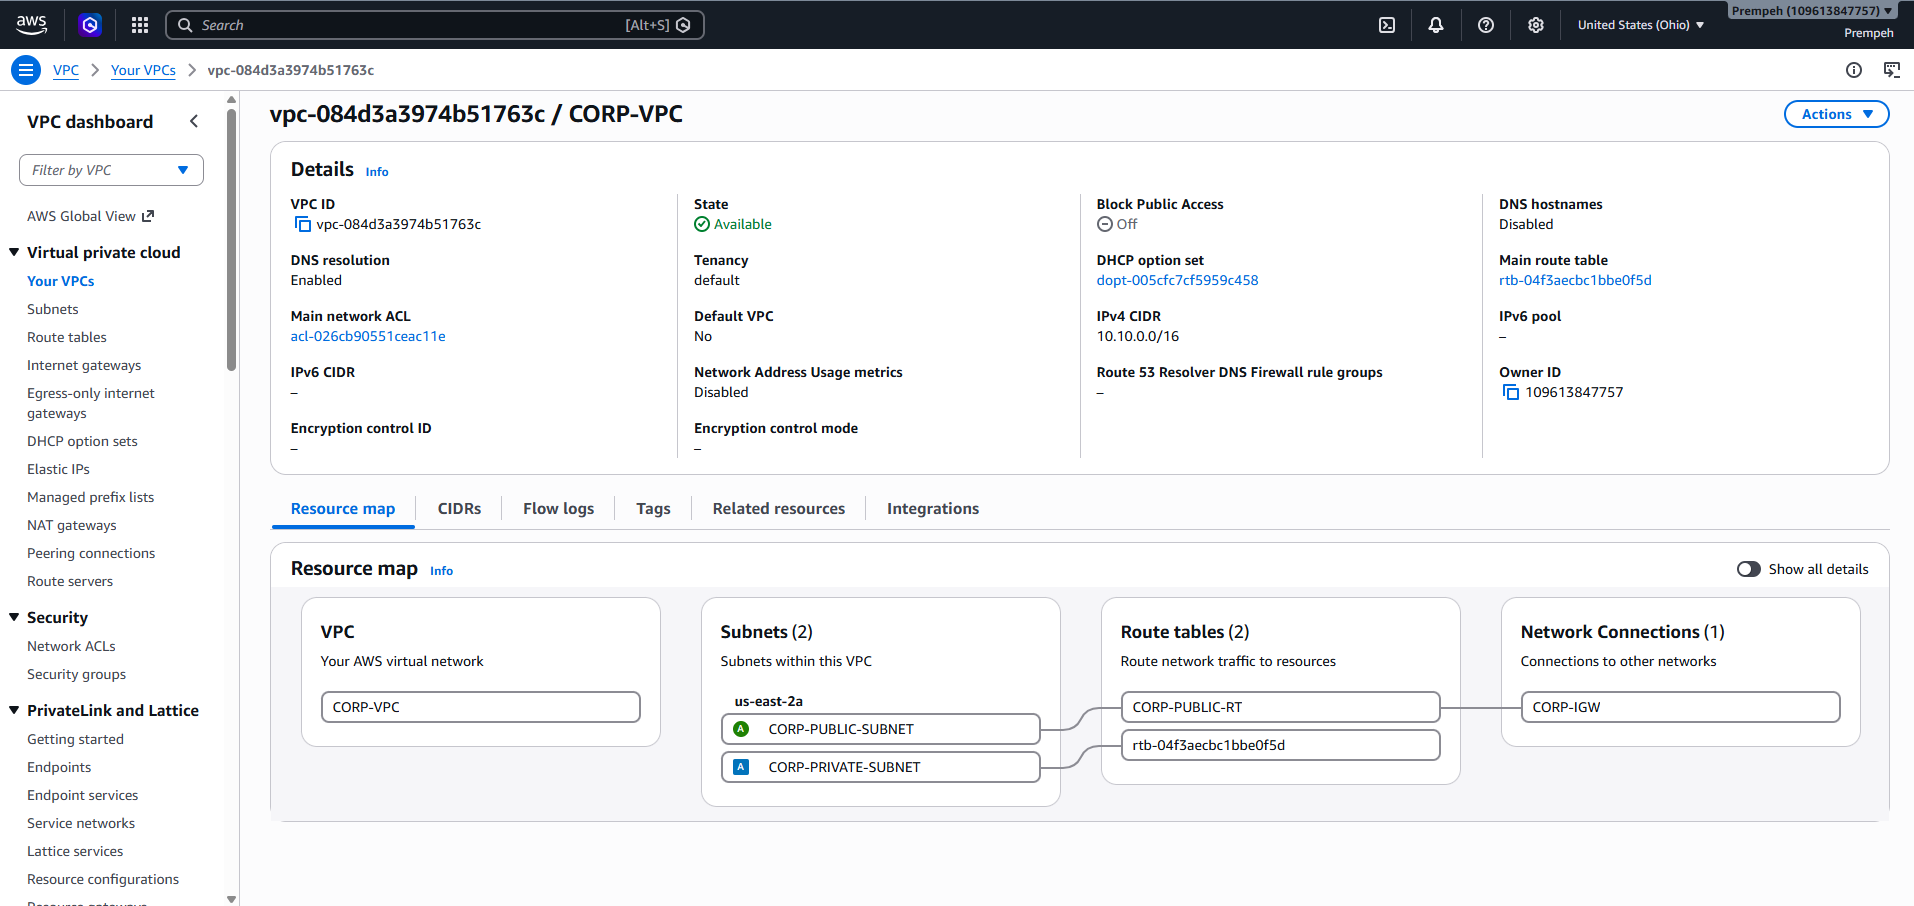
Task: Open Network ACLs in the sidebar
Action: tap(71, 646)
